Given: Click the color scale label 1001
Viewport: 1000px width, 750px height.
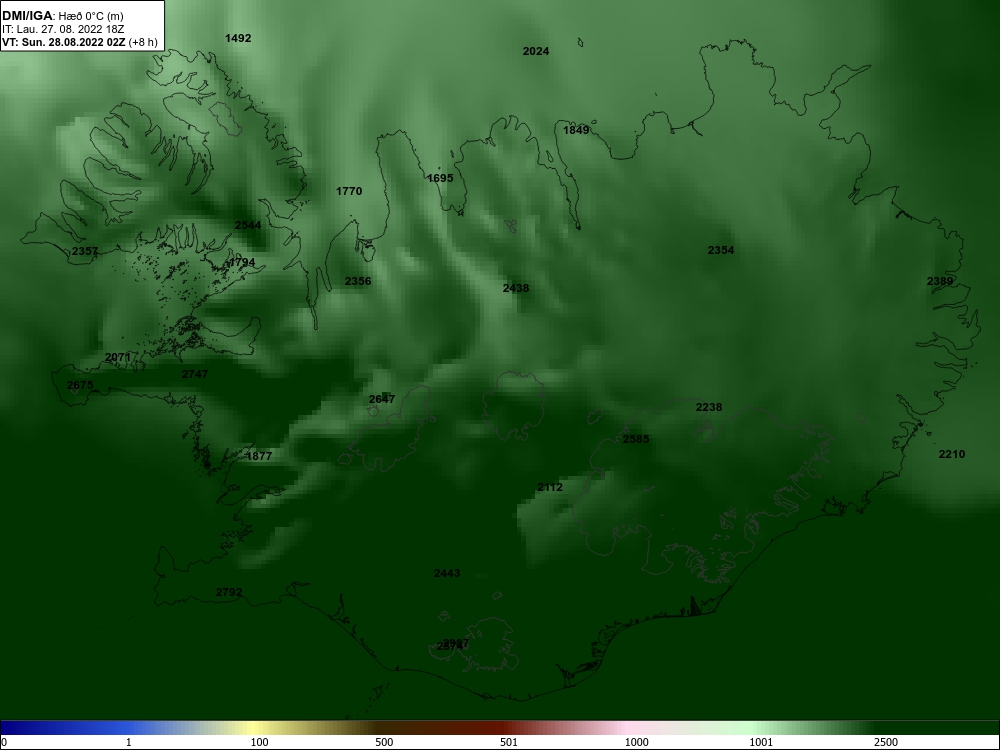Looking at the screenshot, I should coord(761,742).
